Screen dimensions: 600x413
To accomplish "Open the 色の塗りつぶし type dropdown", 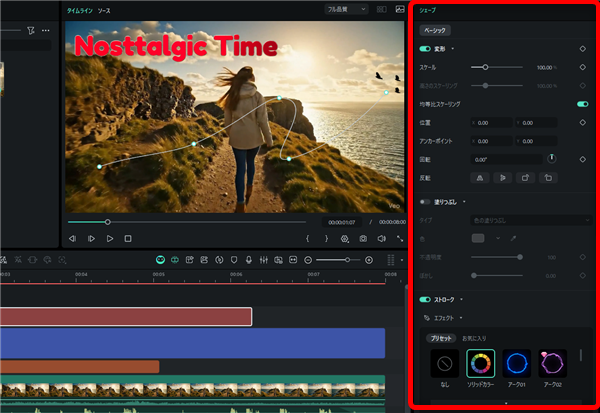I will [530, 219].
